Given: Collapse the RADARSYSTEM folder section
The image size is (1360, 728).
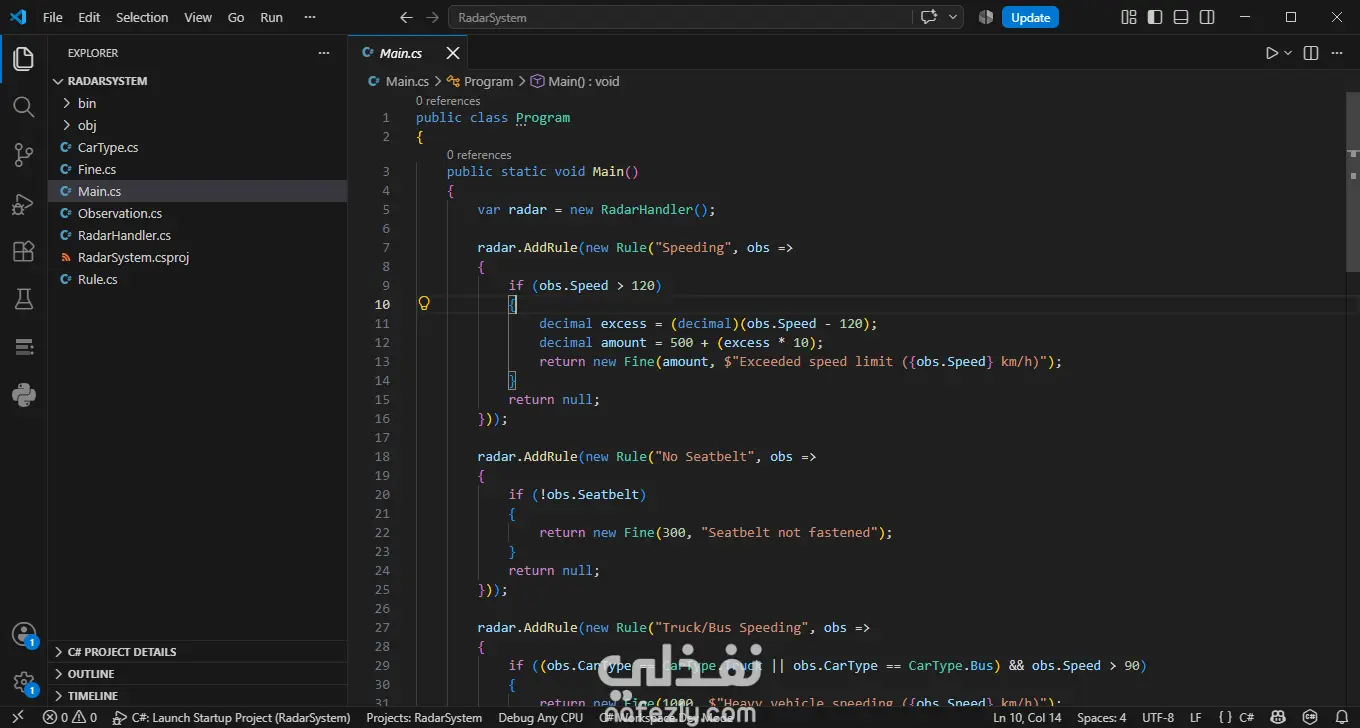Looking at the screenshot, I should 198,81.
